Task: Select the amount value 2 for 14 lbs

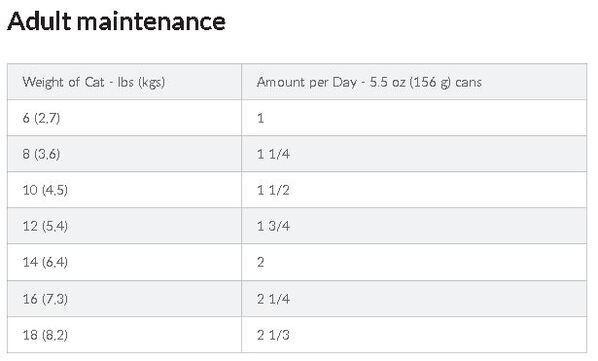Action: [260, 262]
